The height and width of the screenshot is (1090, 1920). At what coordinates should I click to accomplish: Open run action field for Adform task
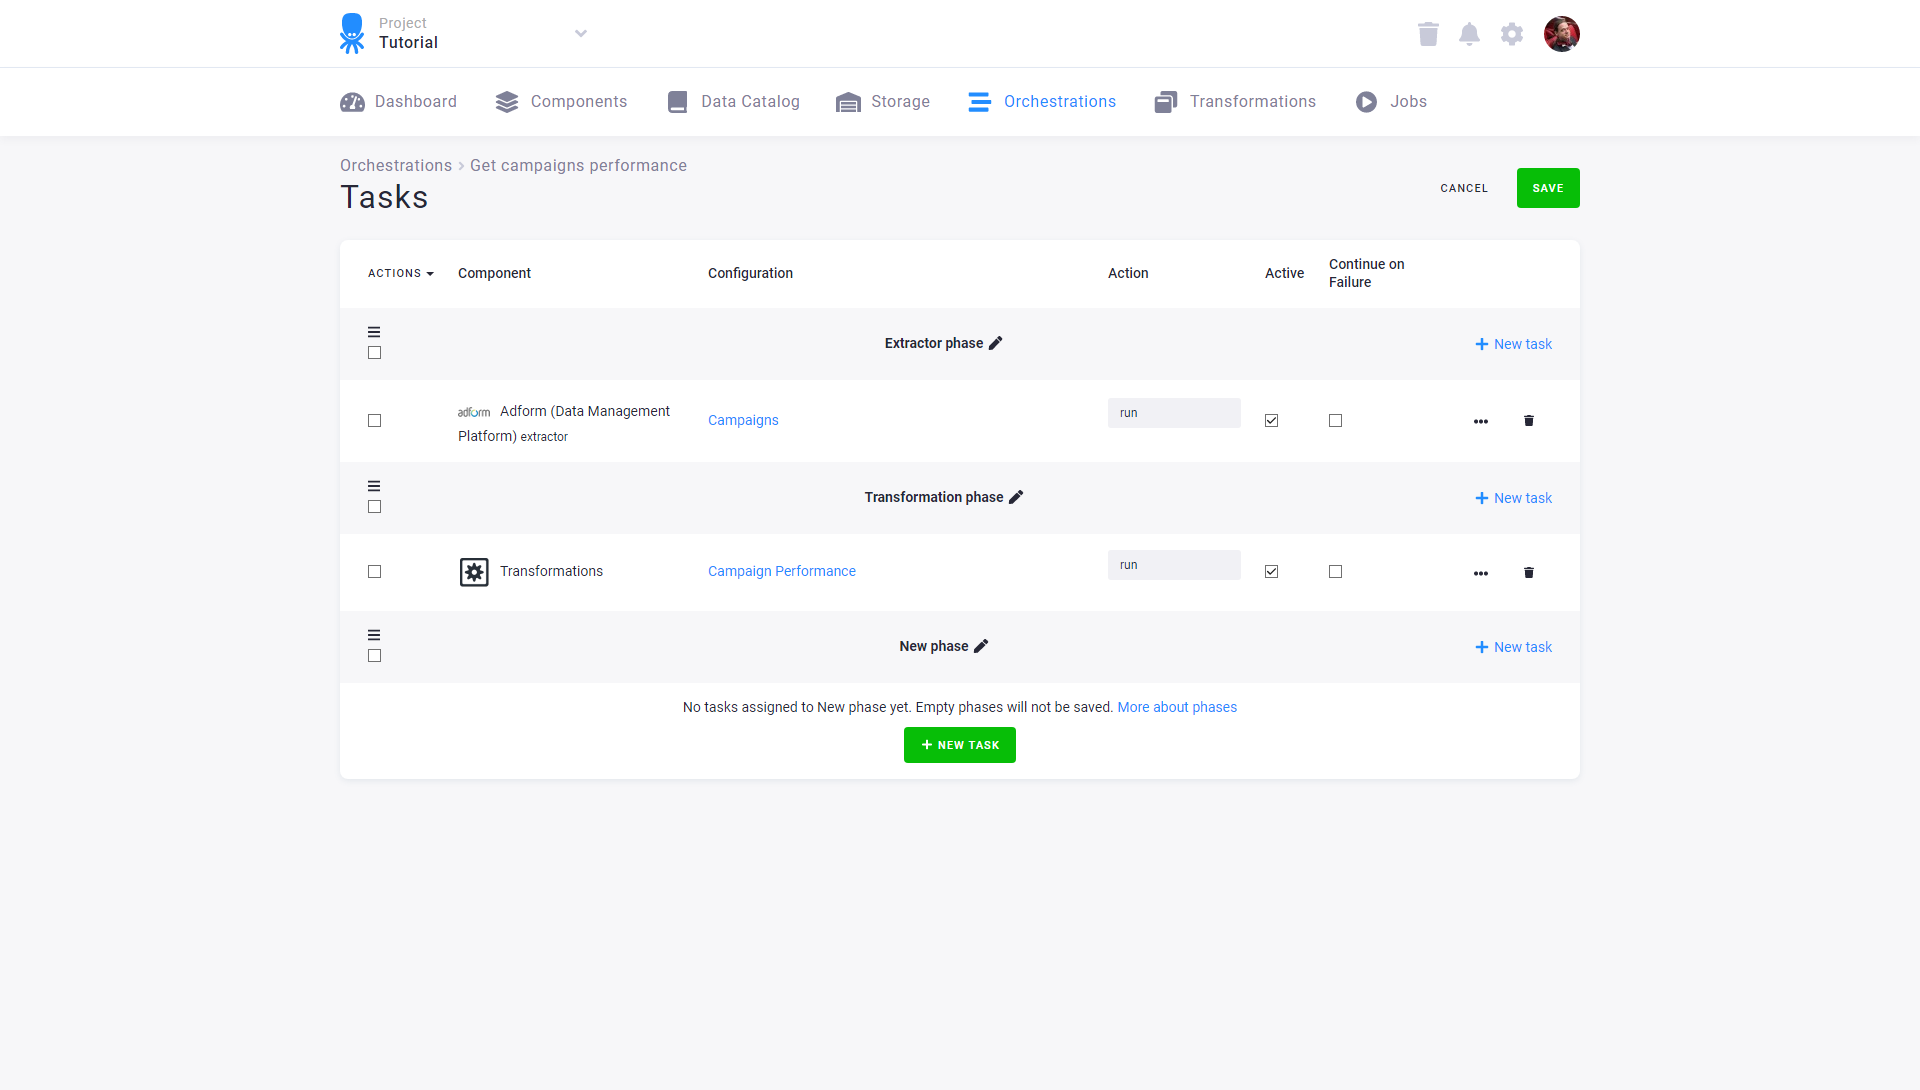point(1173,412)
